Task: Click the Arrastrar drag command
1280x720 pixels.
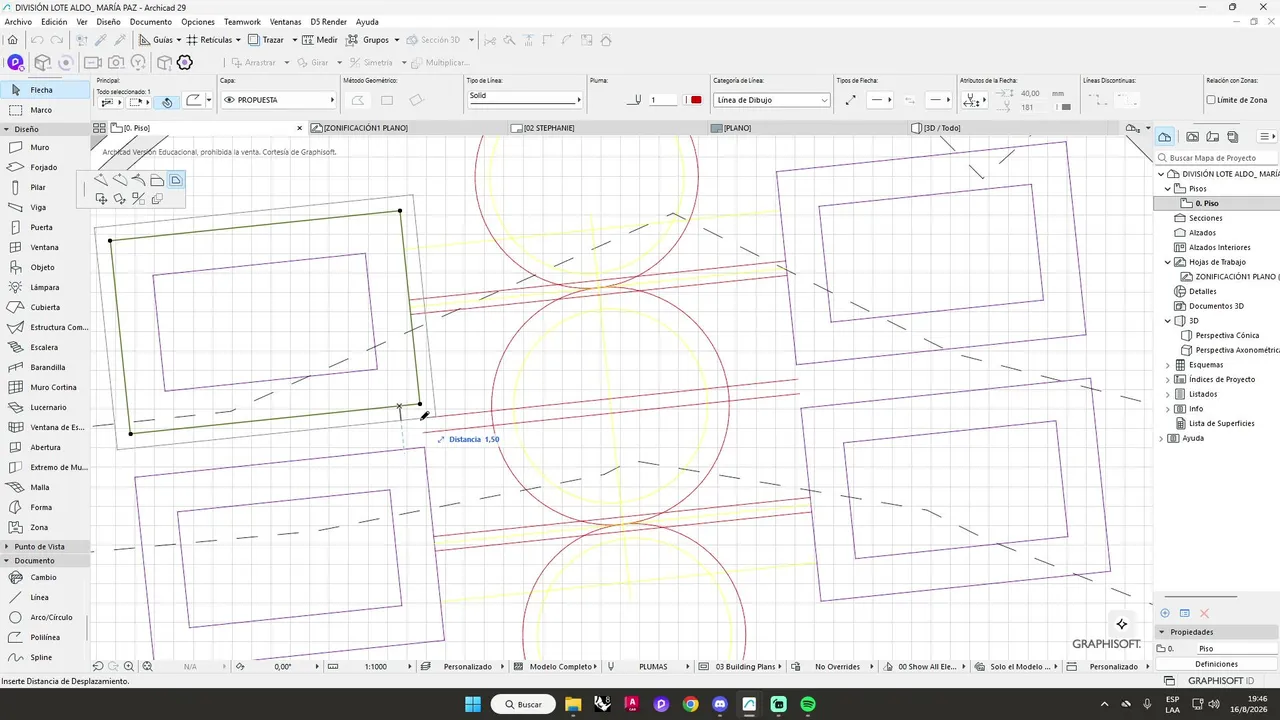Action: (x=260, y=62)
